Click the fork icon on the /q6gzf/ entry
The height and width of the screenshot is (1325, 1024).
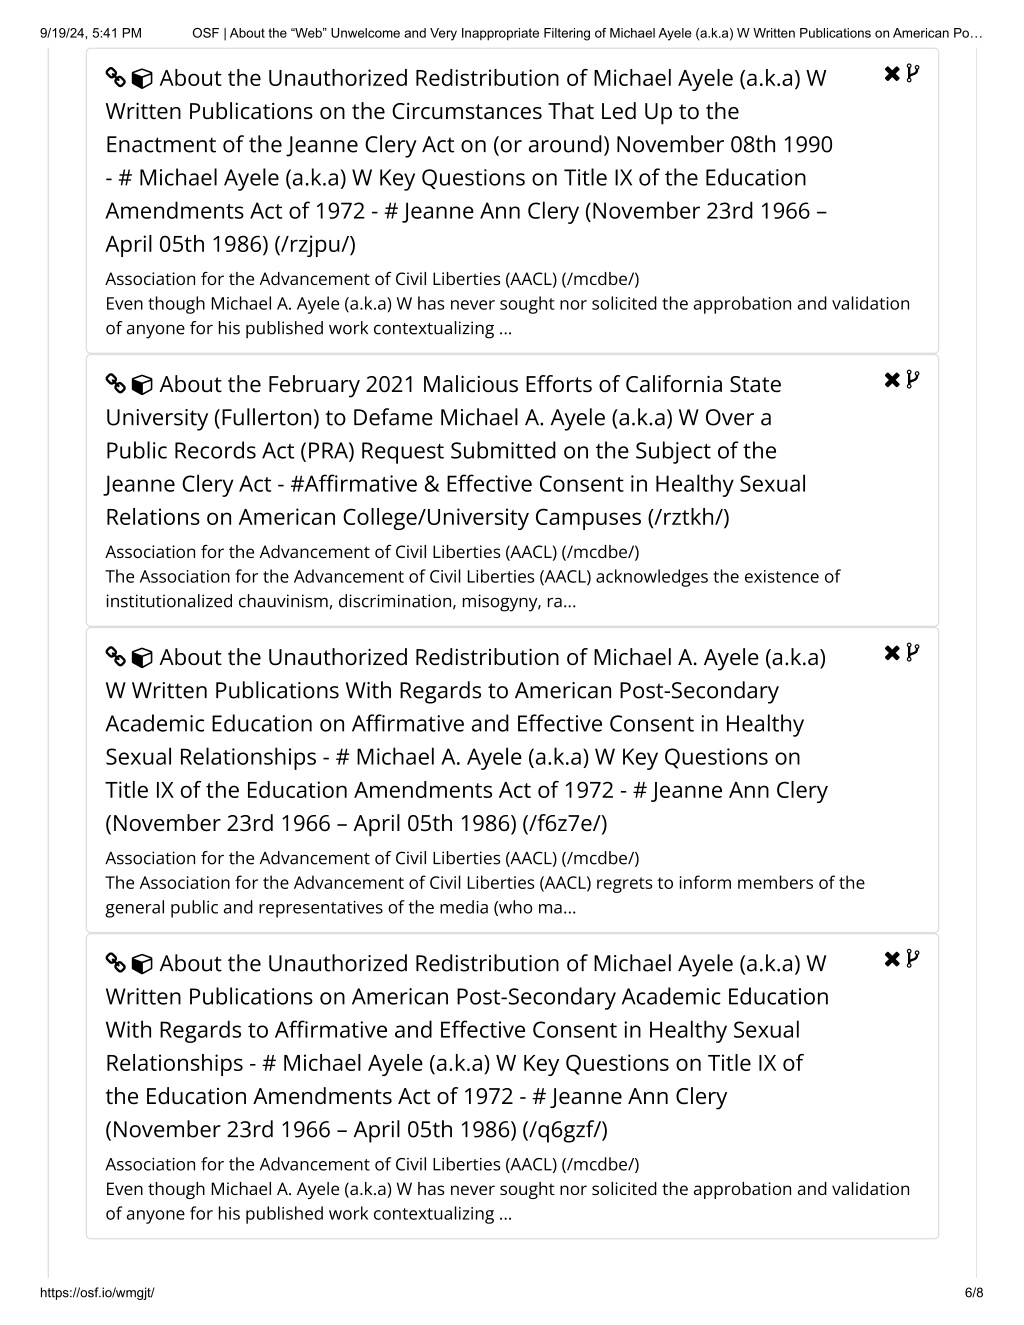[912, 958]
